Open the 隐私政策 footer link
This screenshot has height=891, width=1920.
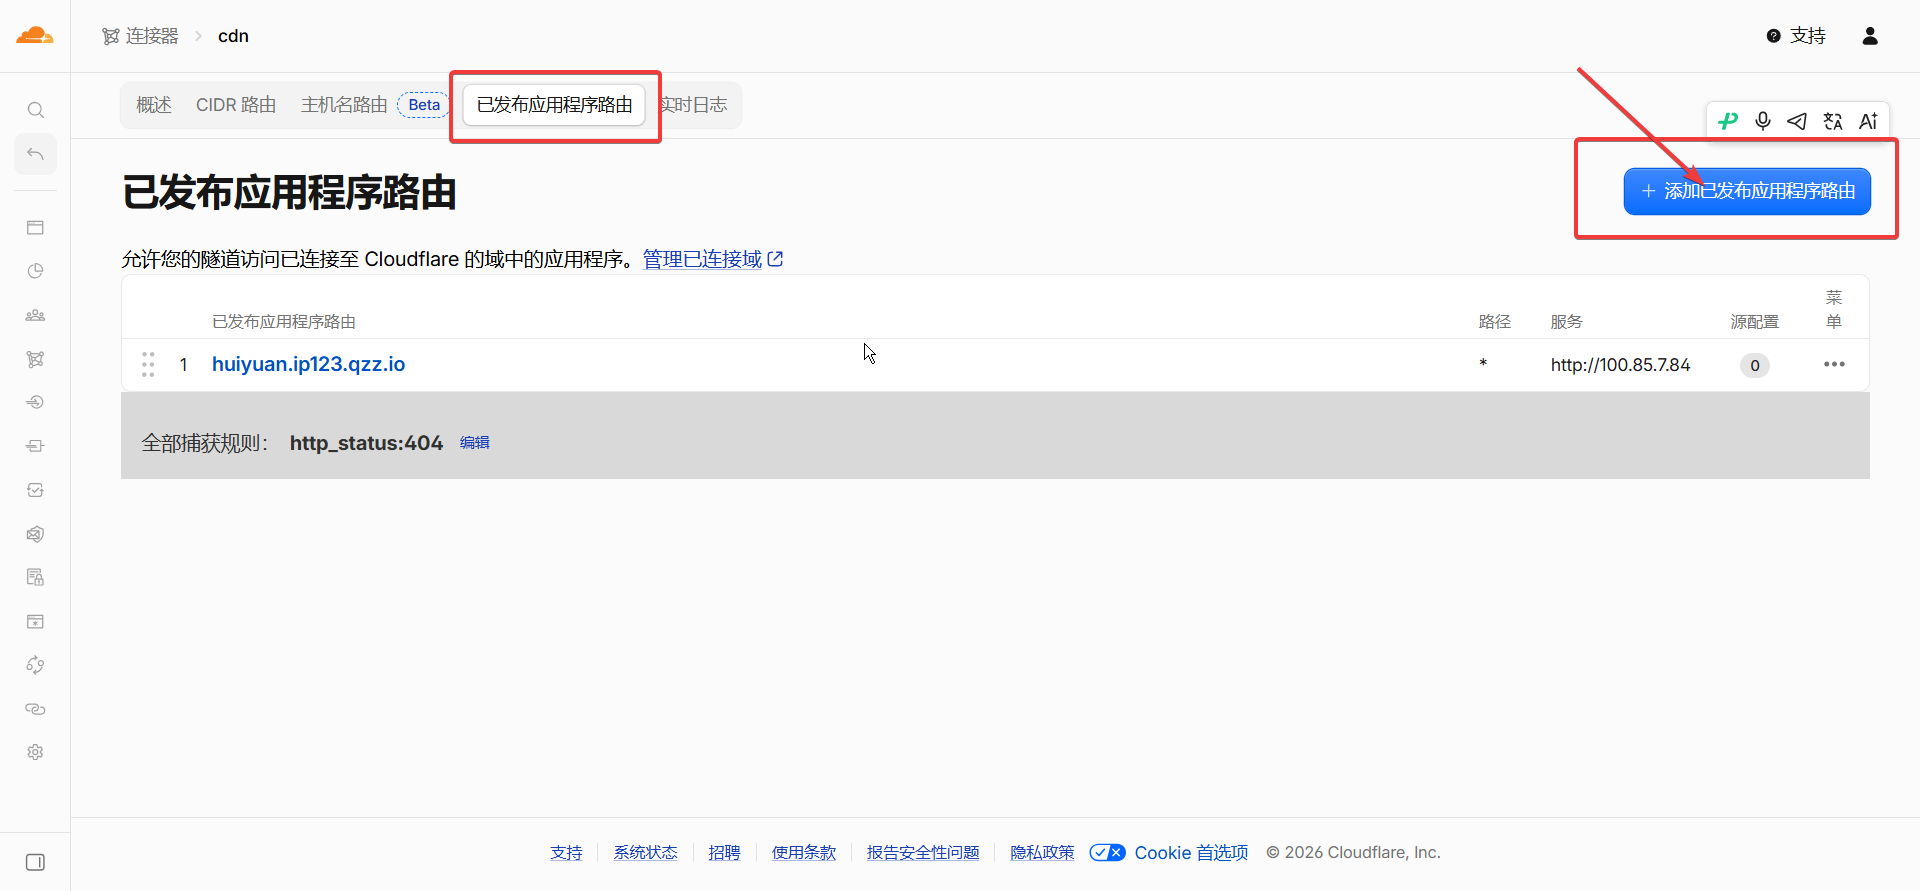click(x=1042, y=853)
